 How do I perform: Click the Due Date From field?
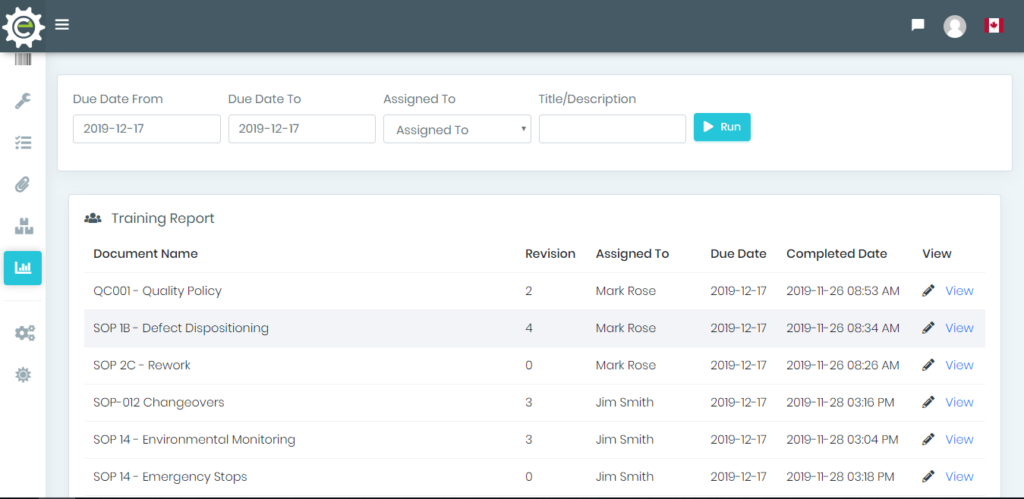tap(146, 129)
